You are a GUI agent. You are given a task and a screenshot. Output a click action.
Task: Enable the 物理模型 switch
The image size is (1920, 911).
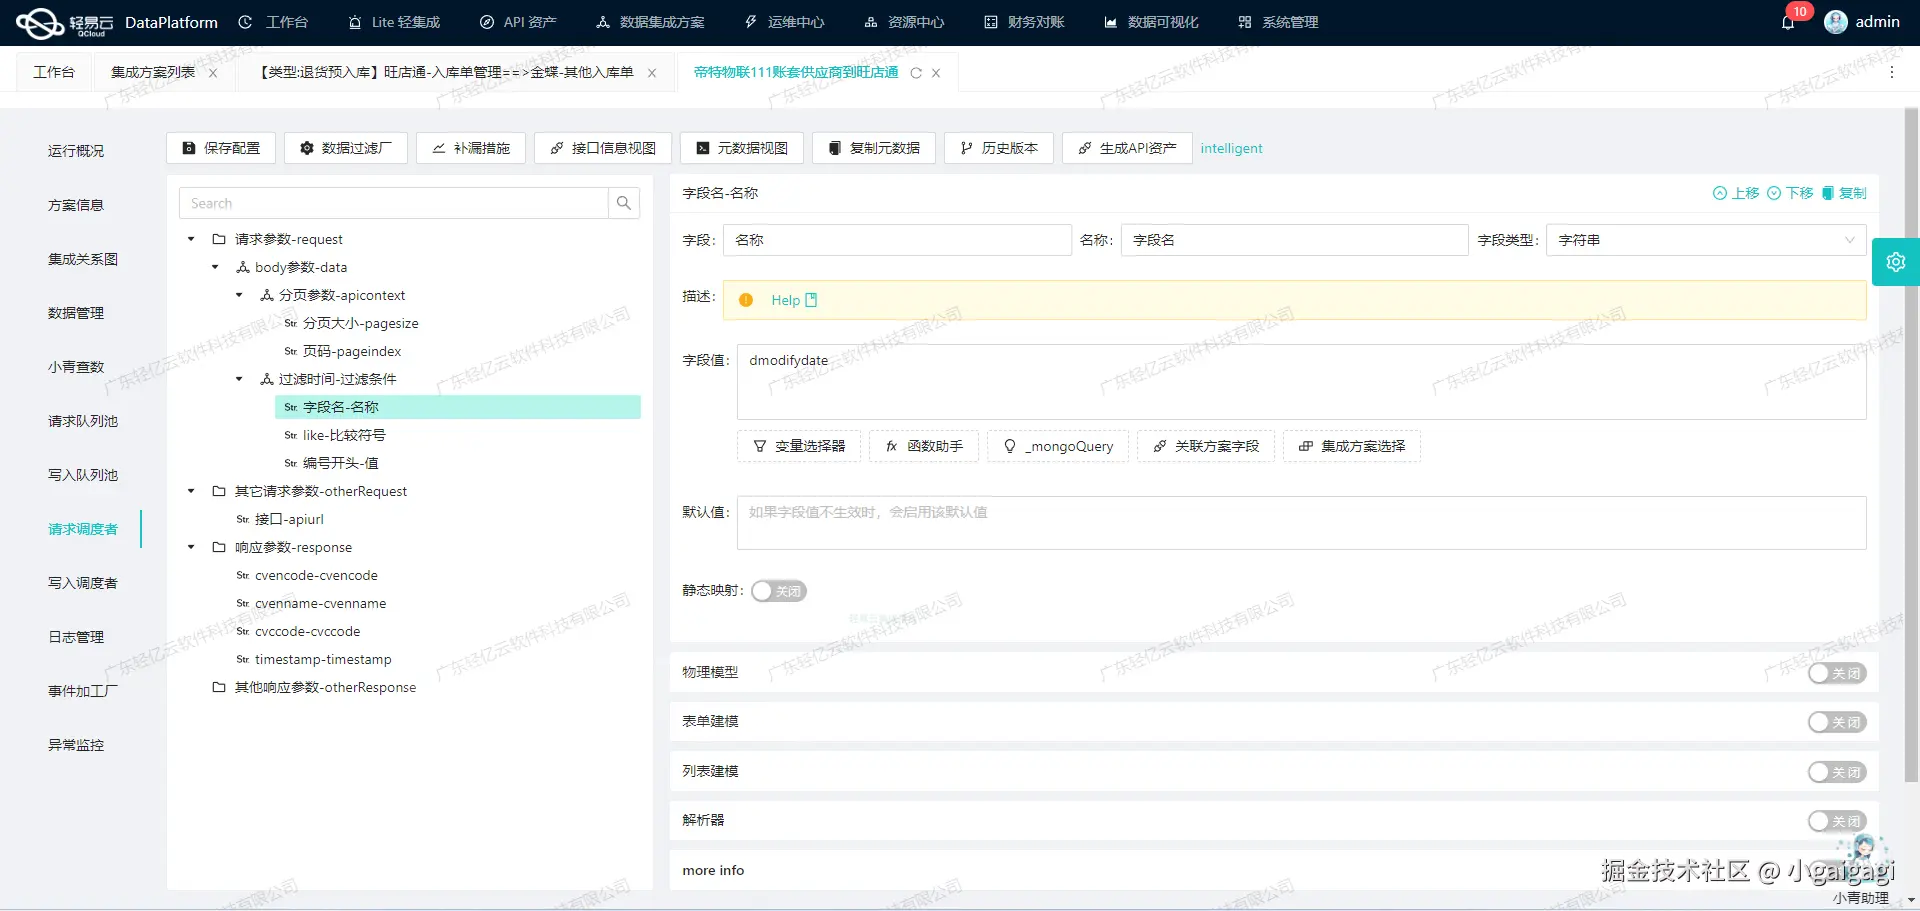pyautogui.click(x=1836, y=673)
